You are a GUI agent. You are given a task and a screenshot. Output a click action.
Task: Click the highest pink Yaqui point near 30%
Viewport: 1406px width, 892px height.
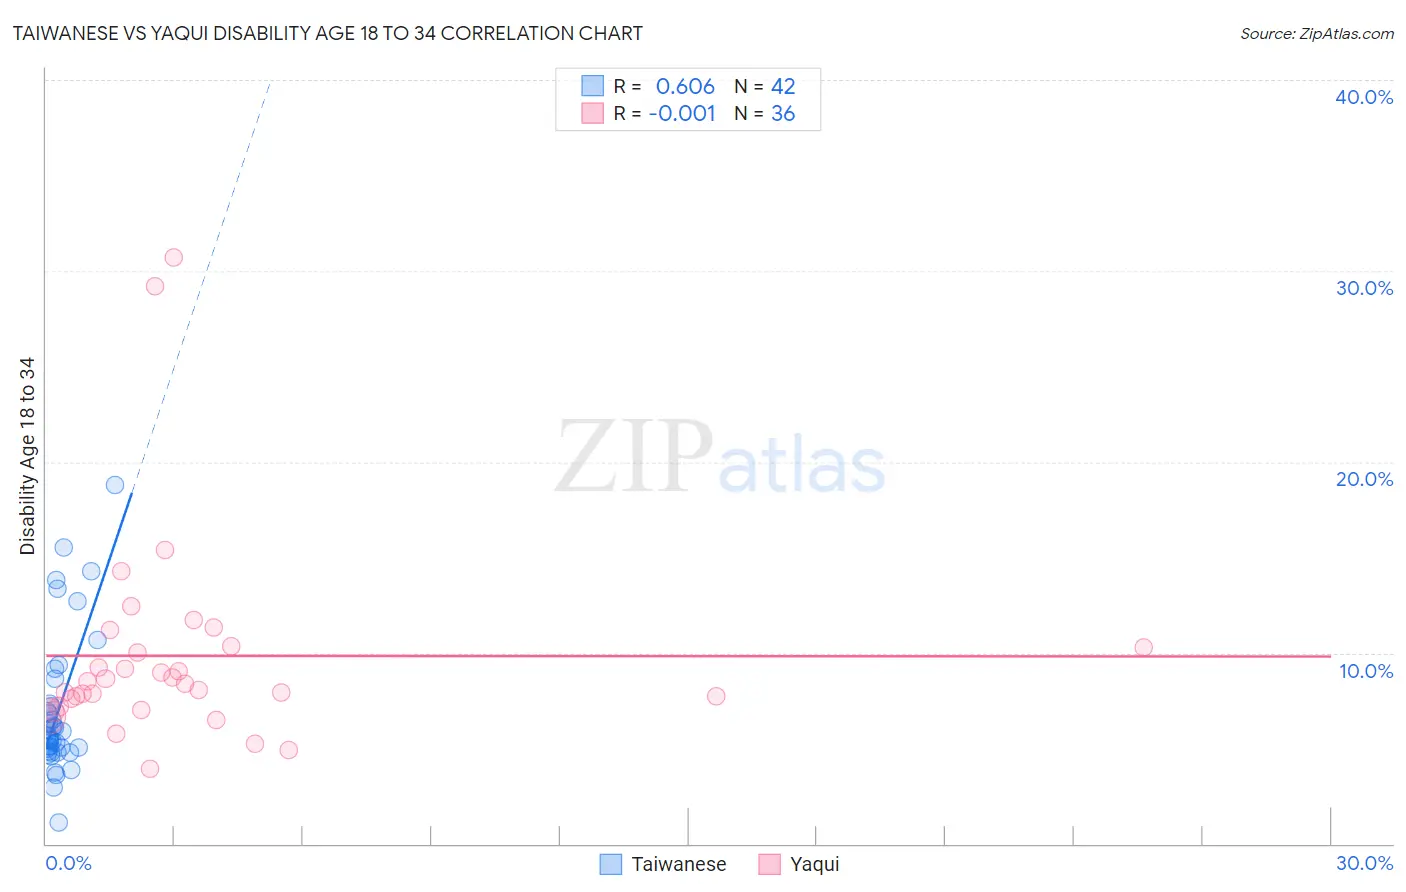pos(174,257)
